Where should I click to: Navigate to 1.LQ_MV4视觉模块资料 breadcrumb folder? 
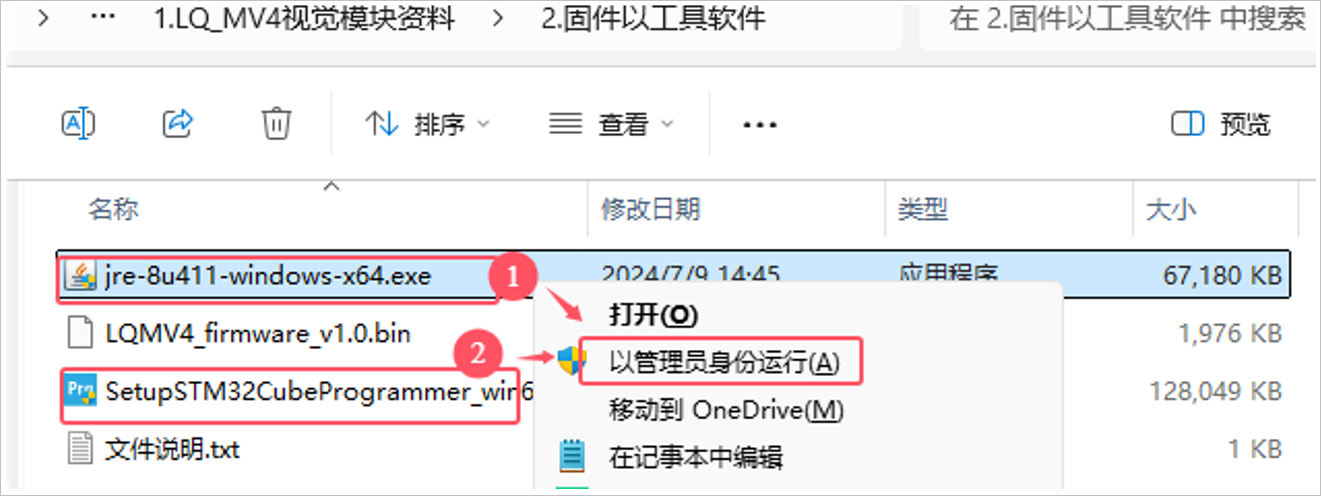tap(305, 19)
